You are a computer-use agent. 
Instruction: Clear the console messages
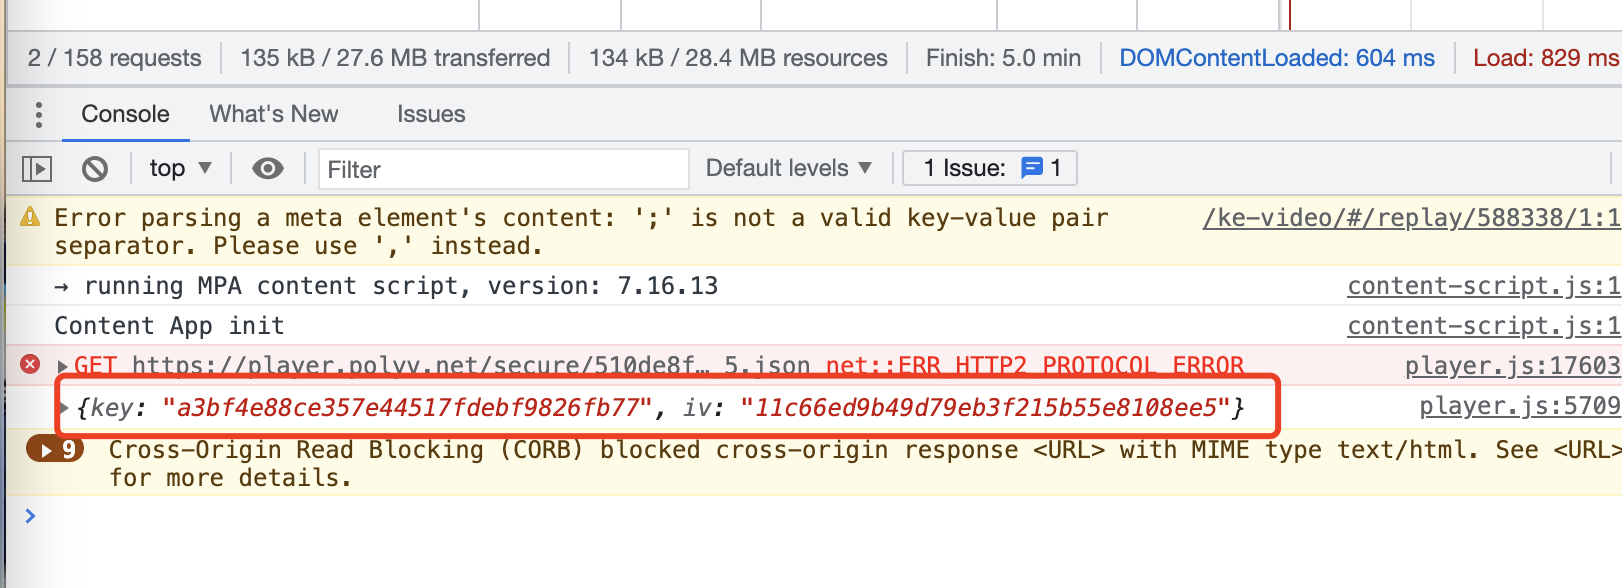[x=95, y=168]
